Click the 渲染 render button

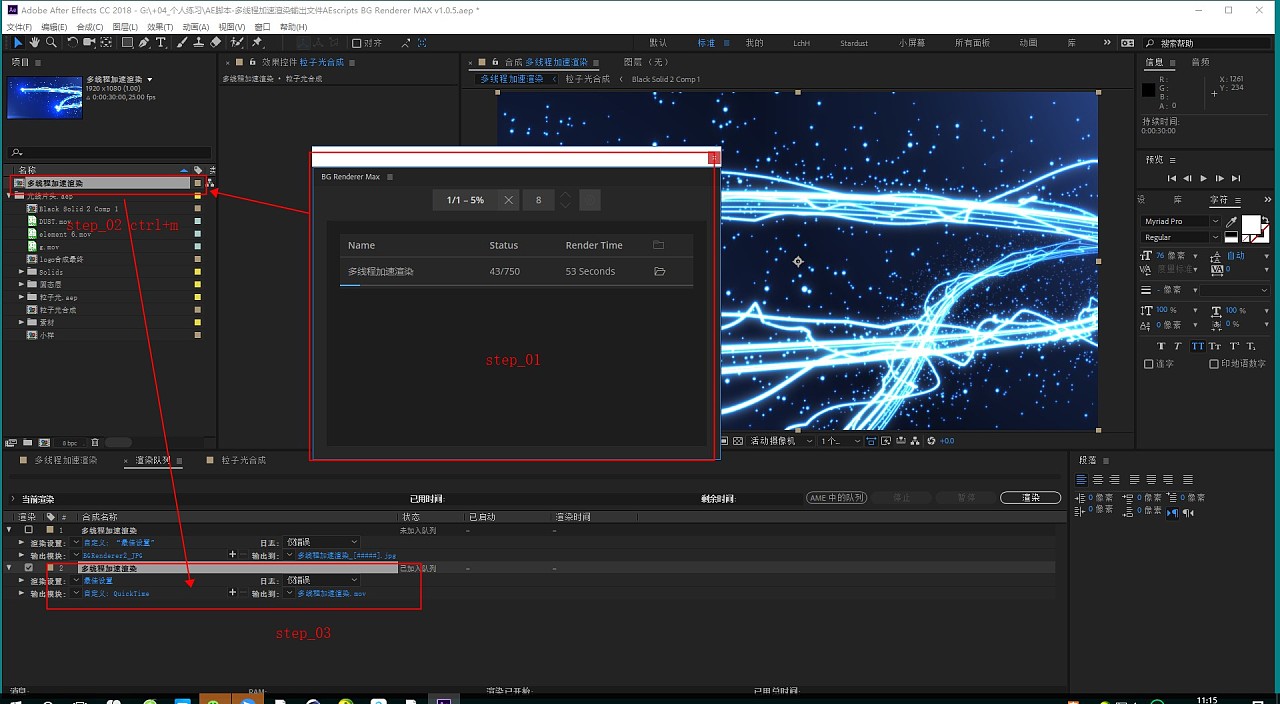1031,497
